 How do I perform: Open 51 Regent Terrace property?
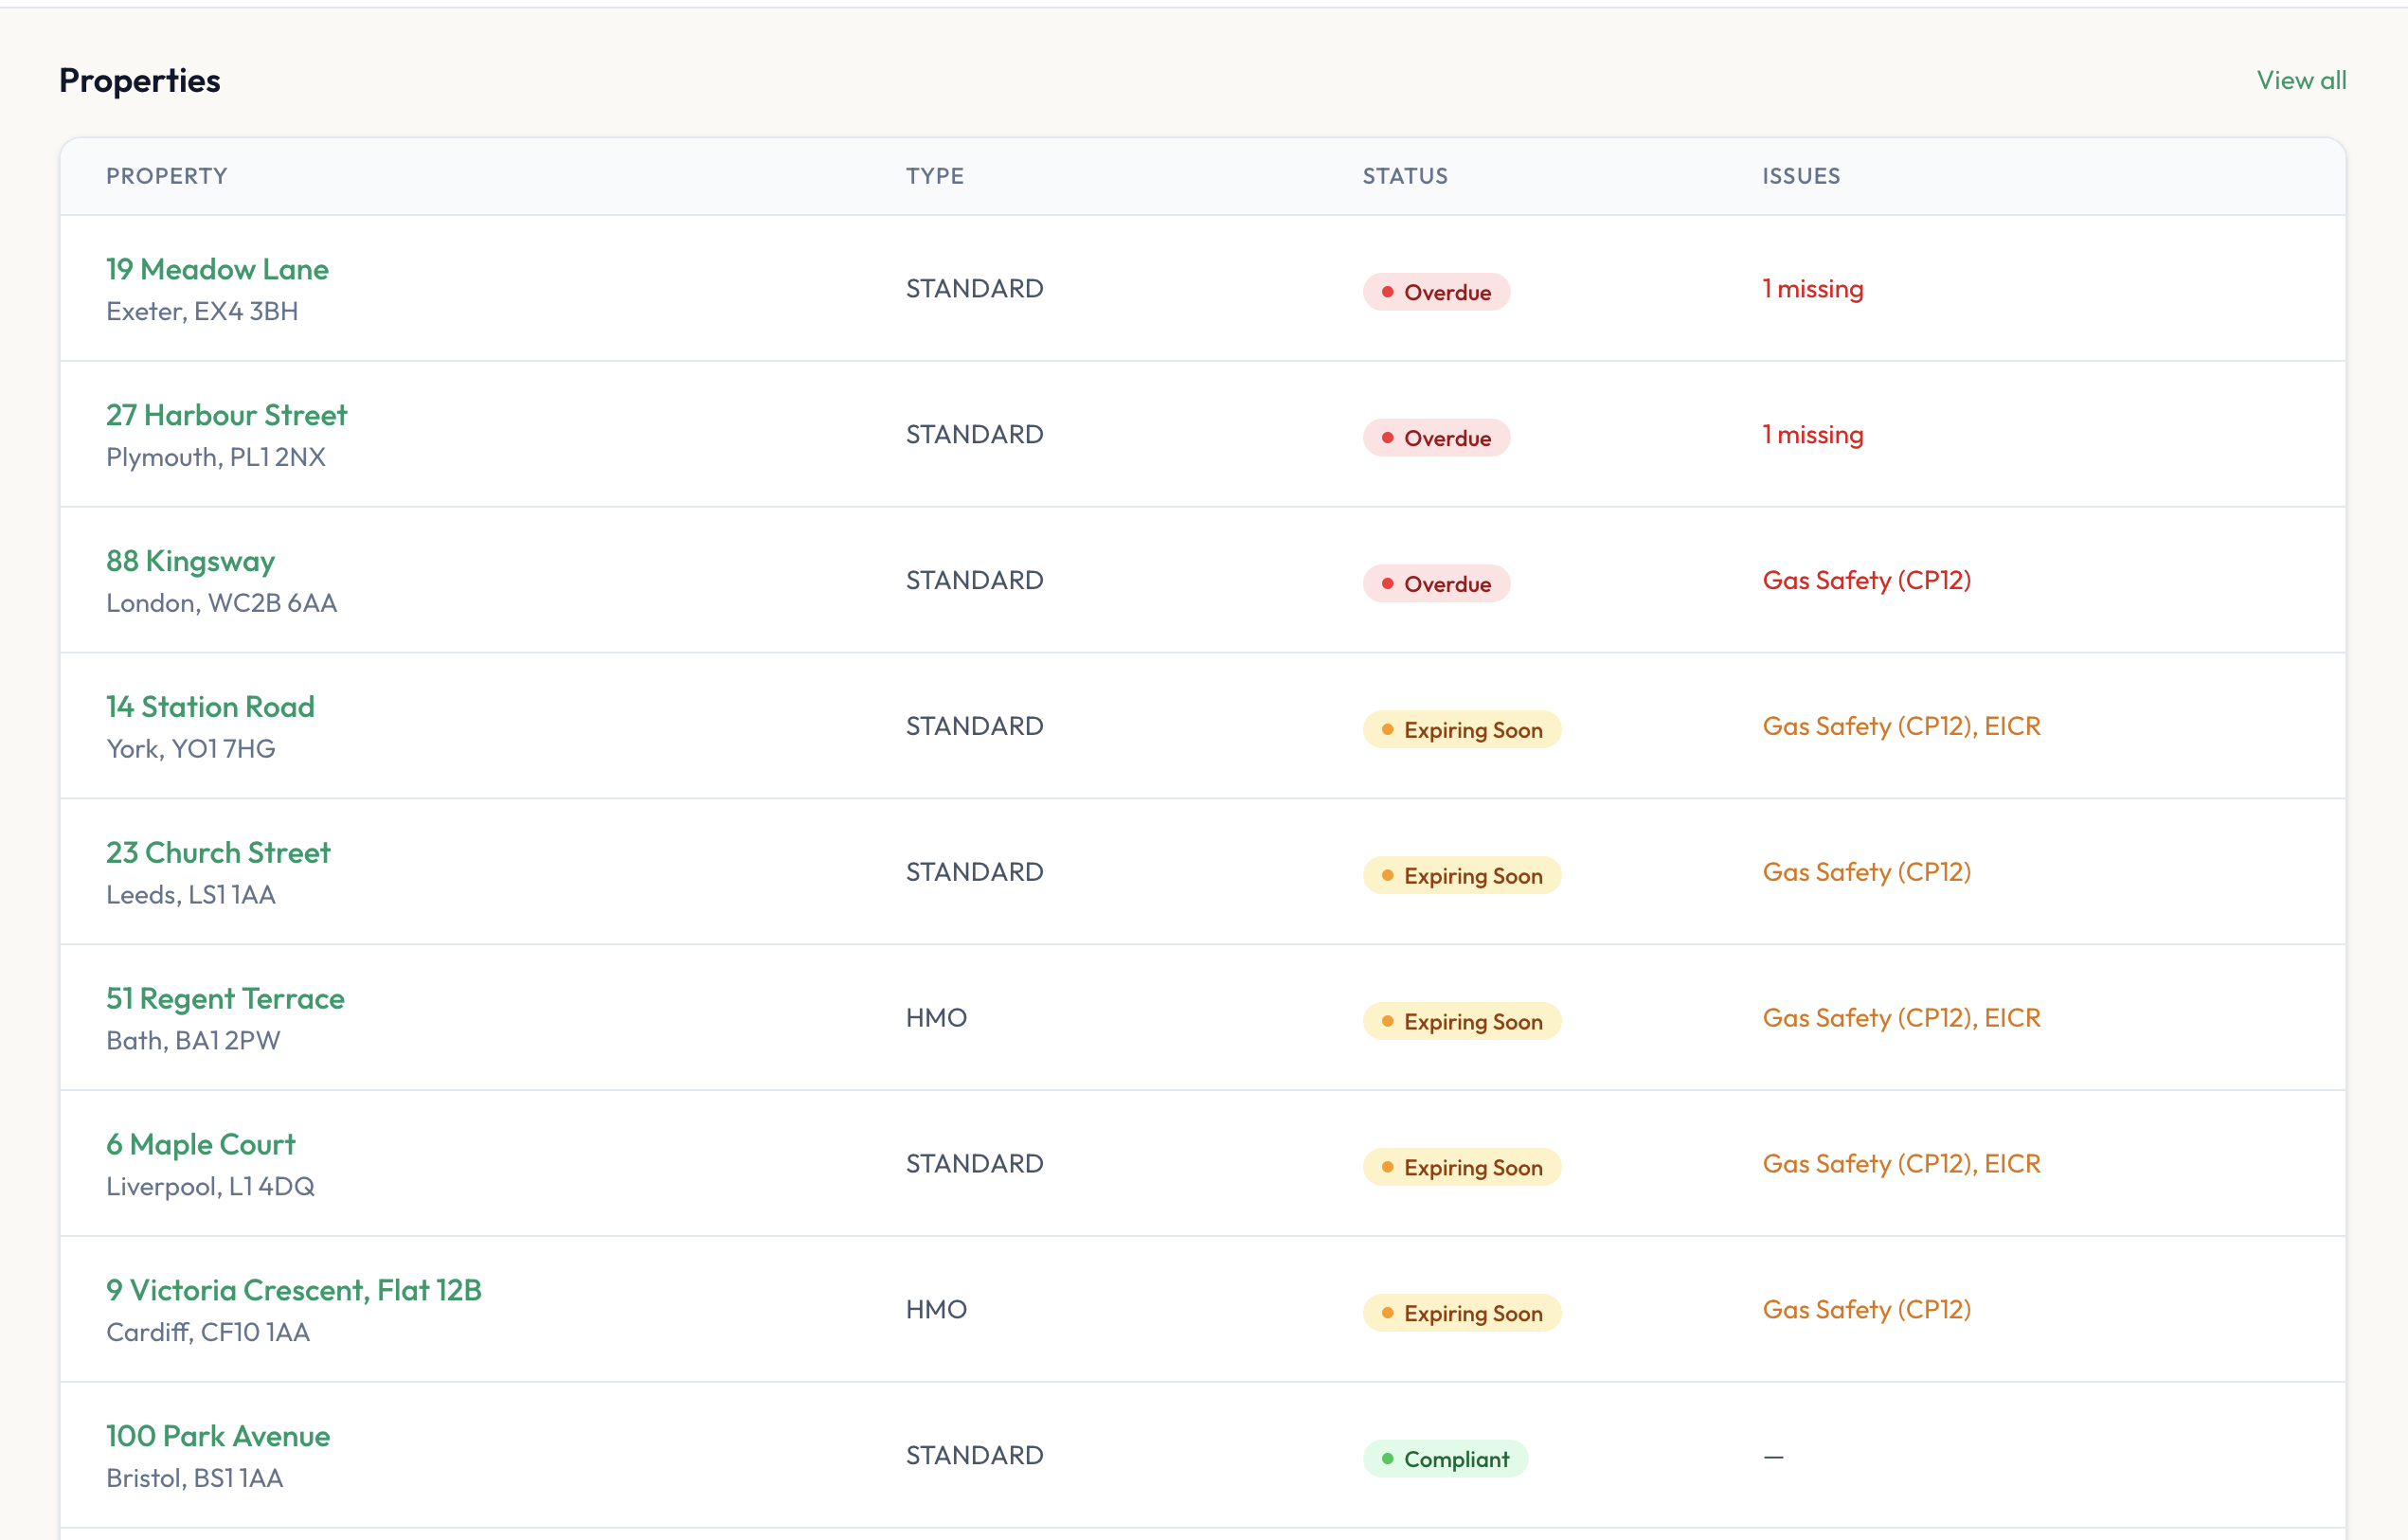click(225, 999)
